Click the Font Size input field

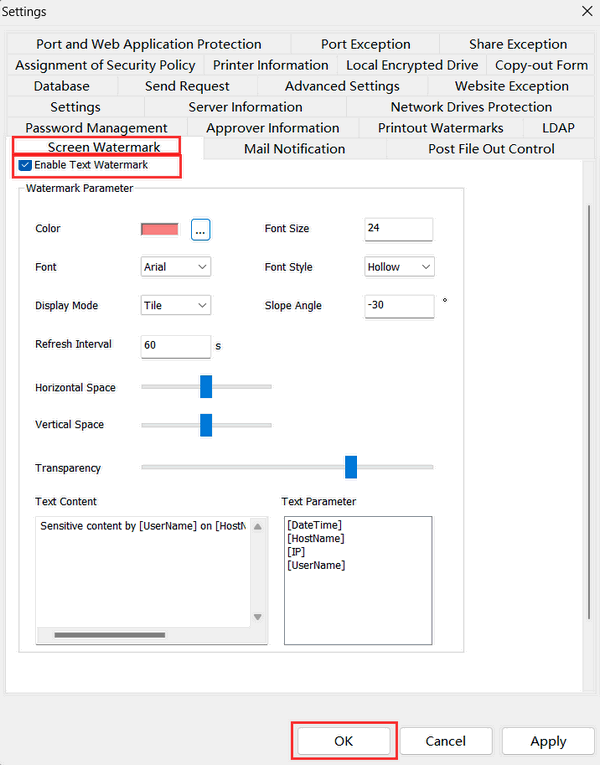398,229
